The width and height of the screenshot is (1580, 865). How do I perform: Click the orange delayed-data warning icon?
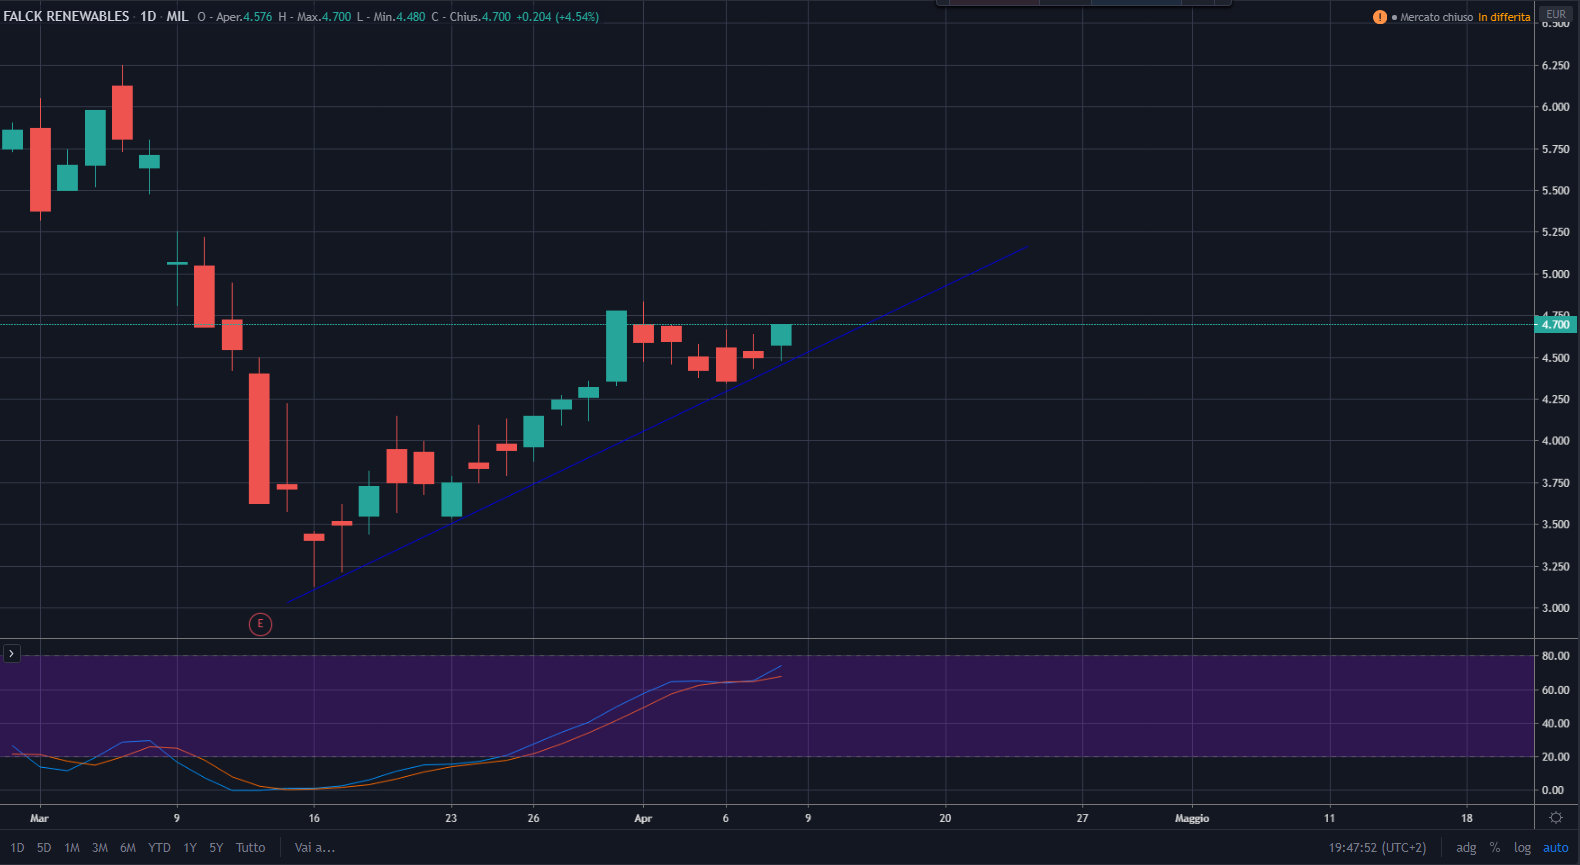pos(1380,17)
